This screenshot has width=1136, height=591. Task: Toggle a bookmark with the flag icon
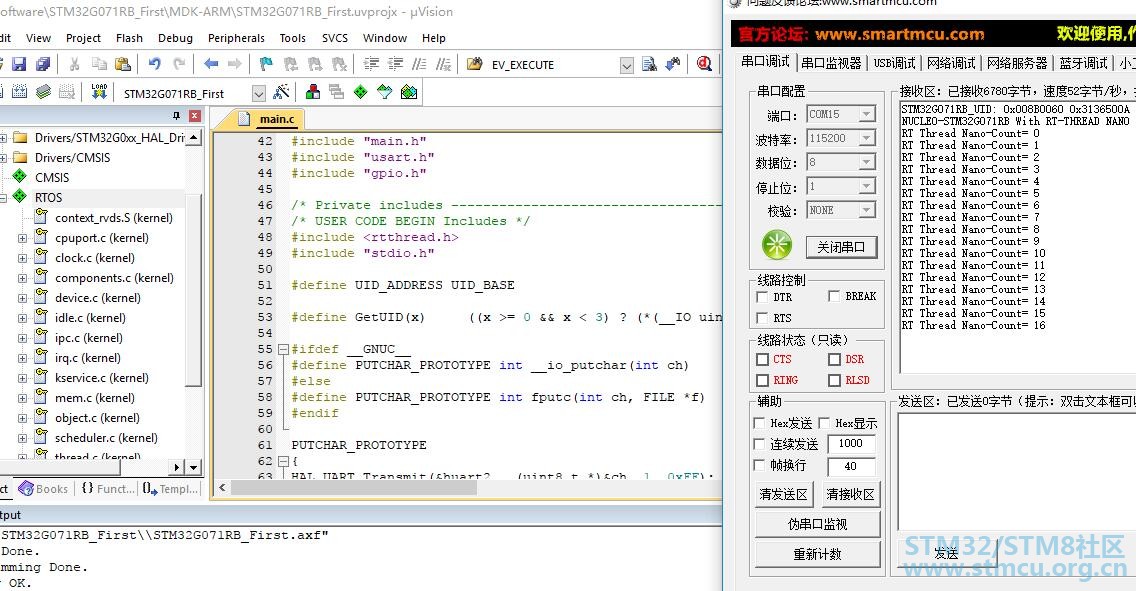[x=266, y=64]
